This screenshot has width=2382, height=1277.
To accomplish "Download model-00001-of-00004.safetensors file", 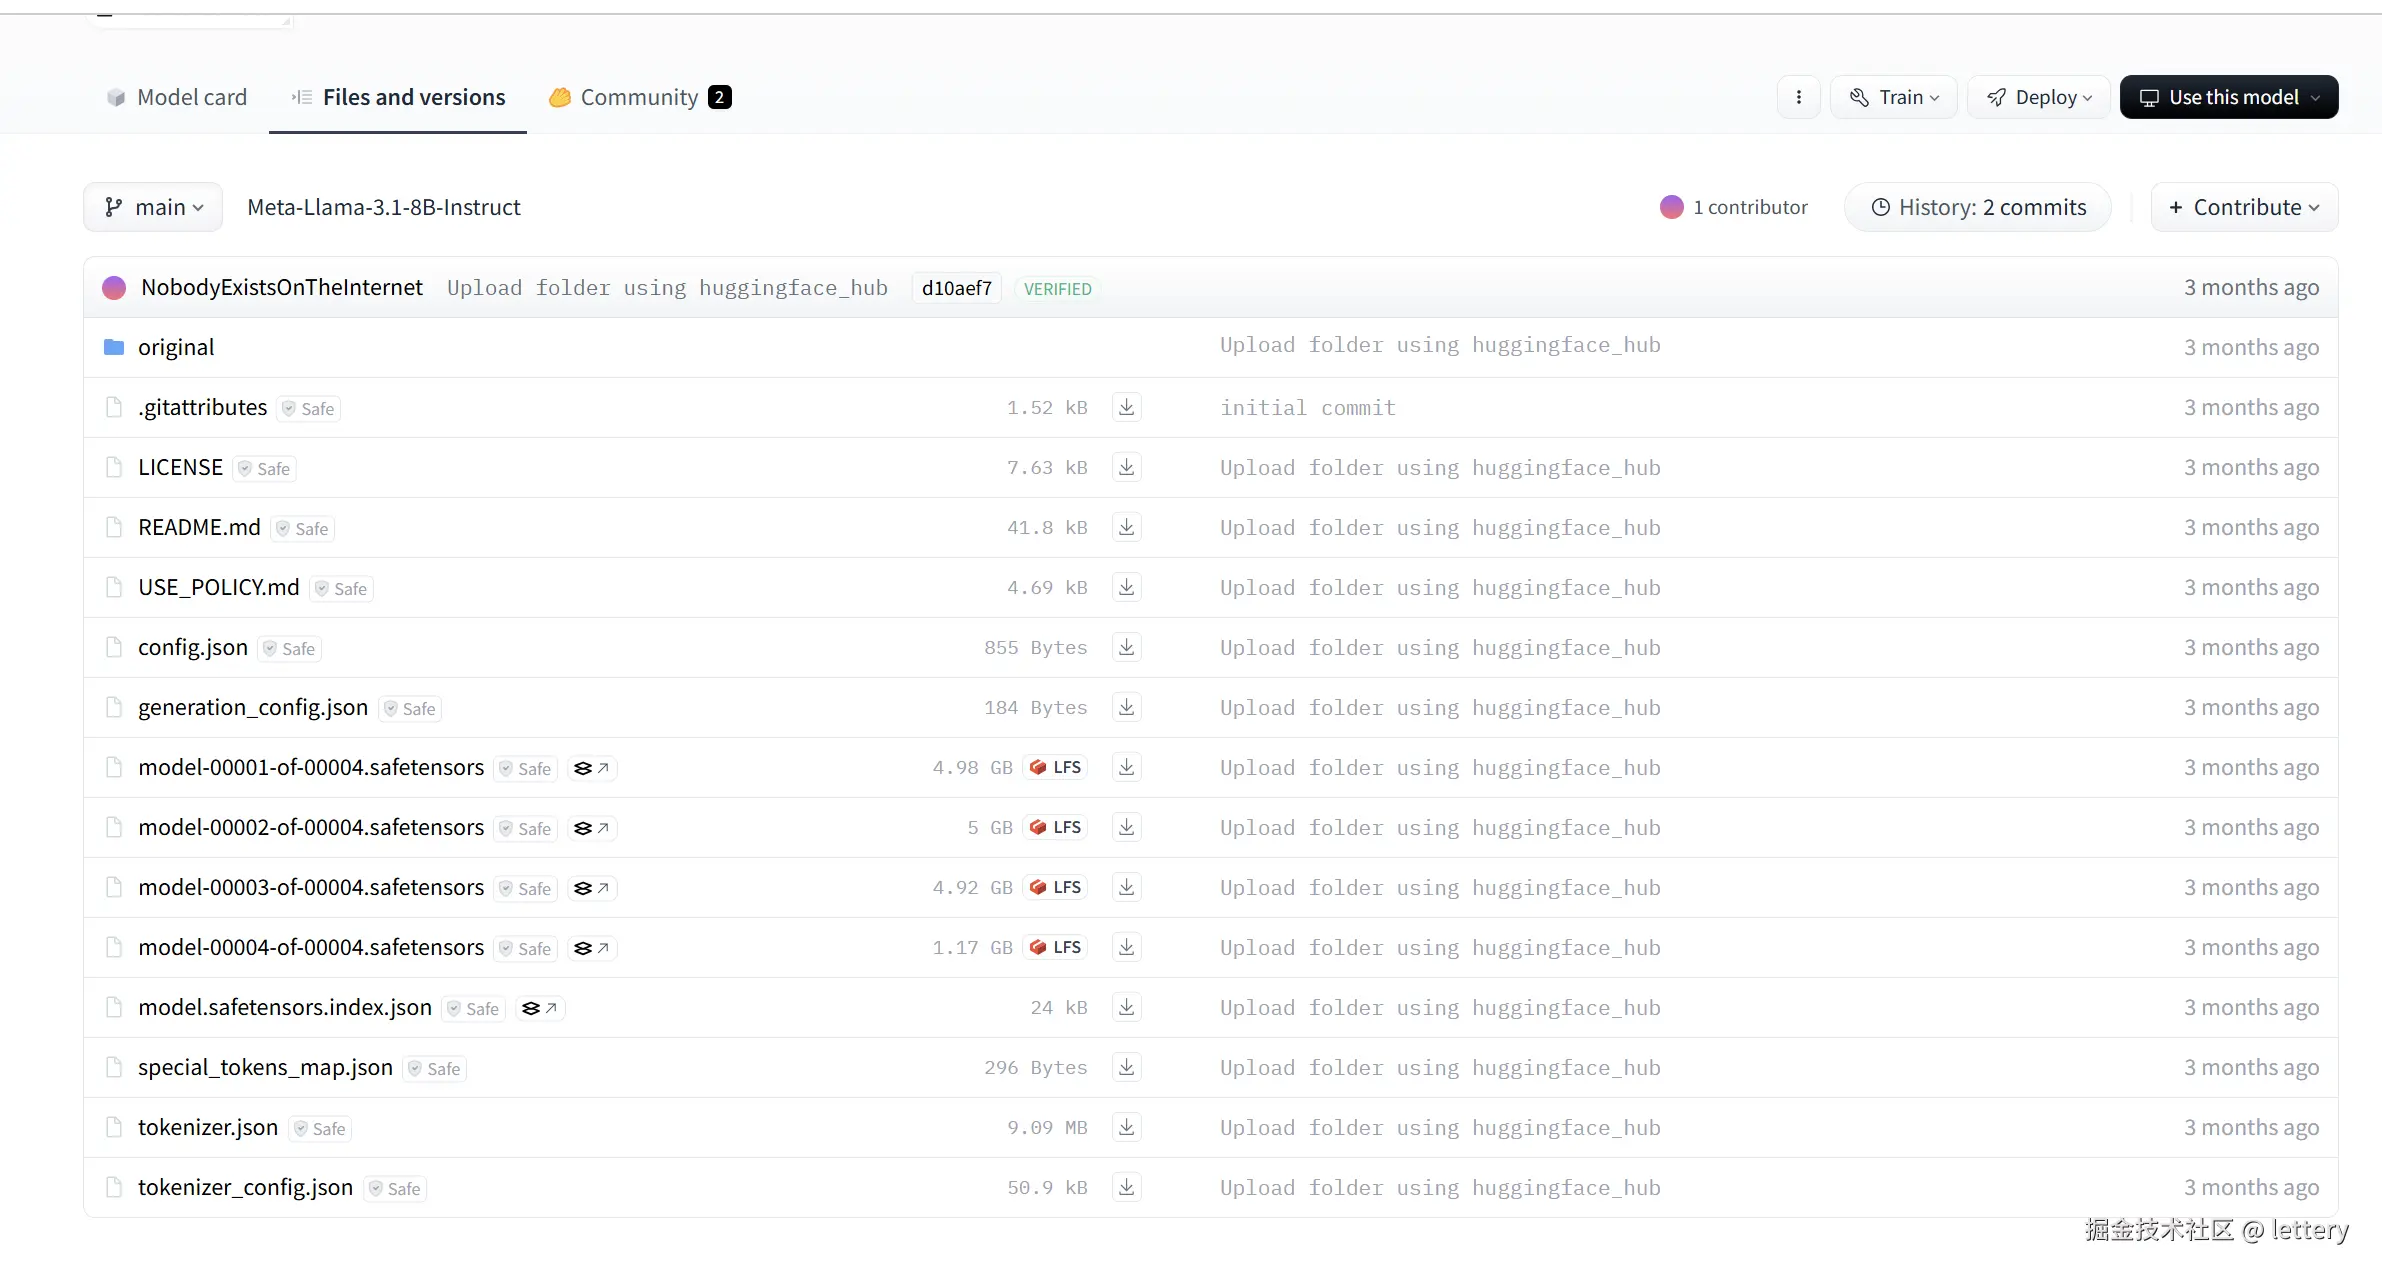I will [x=1126, y=767].
